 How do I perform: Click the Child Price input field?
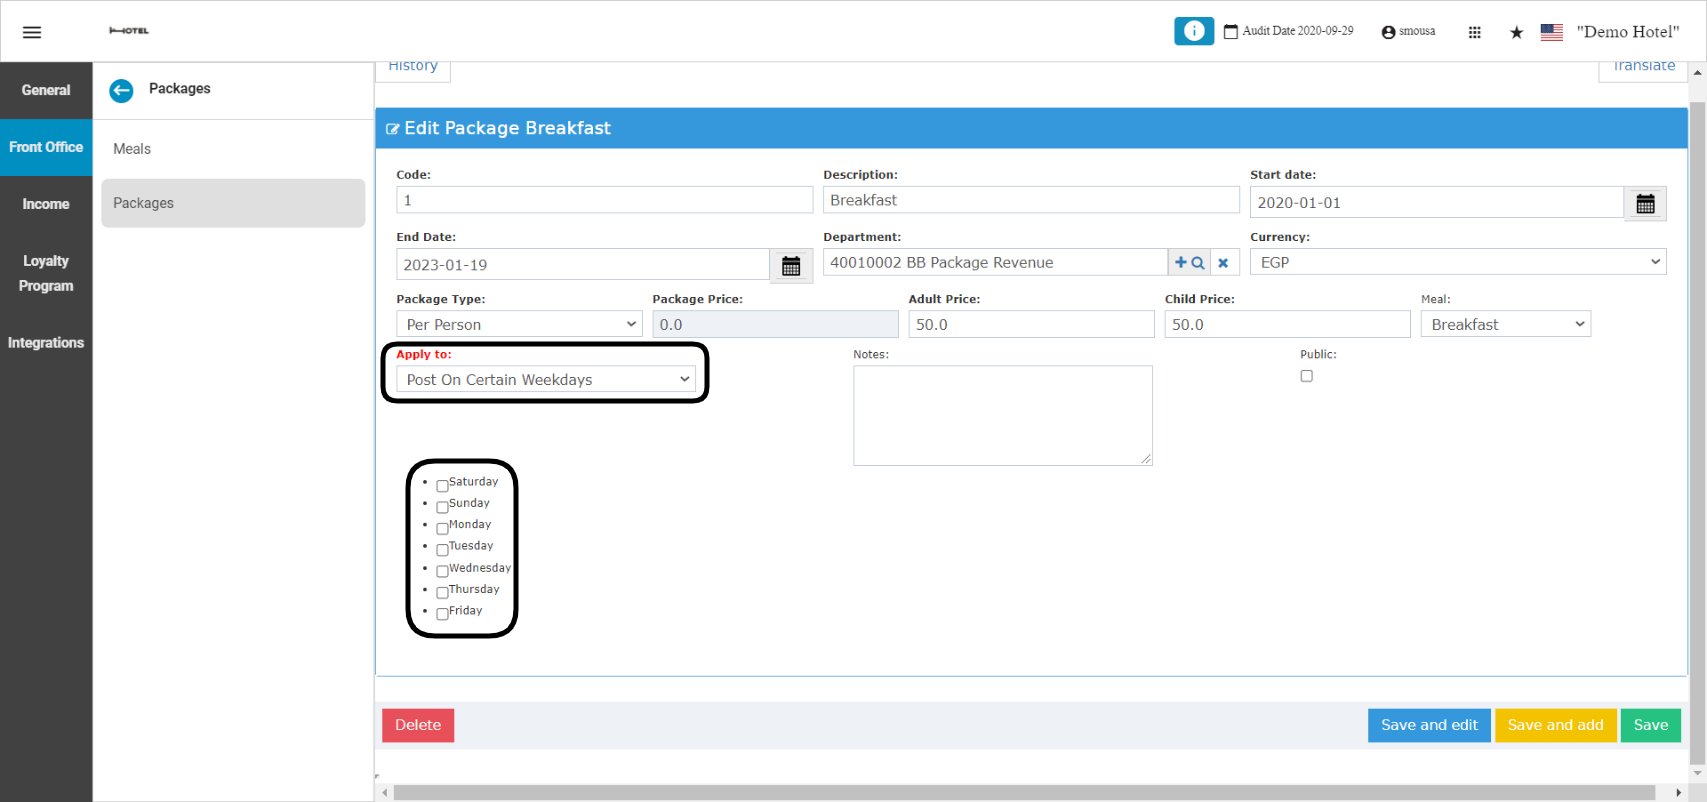tap(1287, 324)
